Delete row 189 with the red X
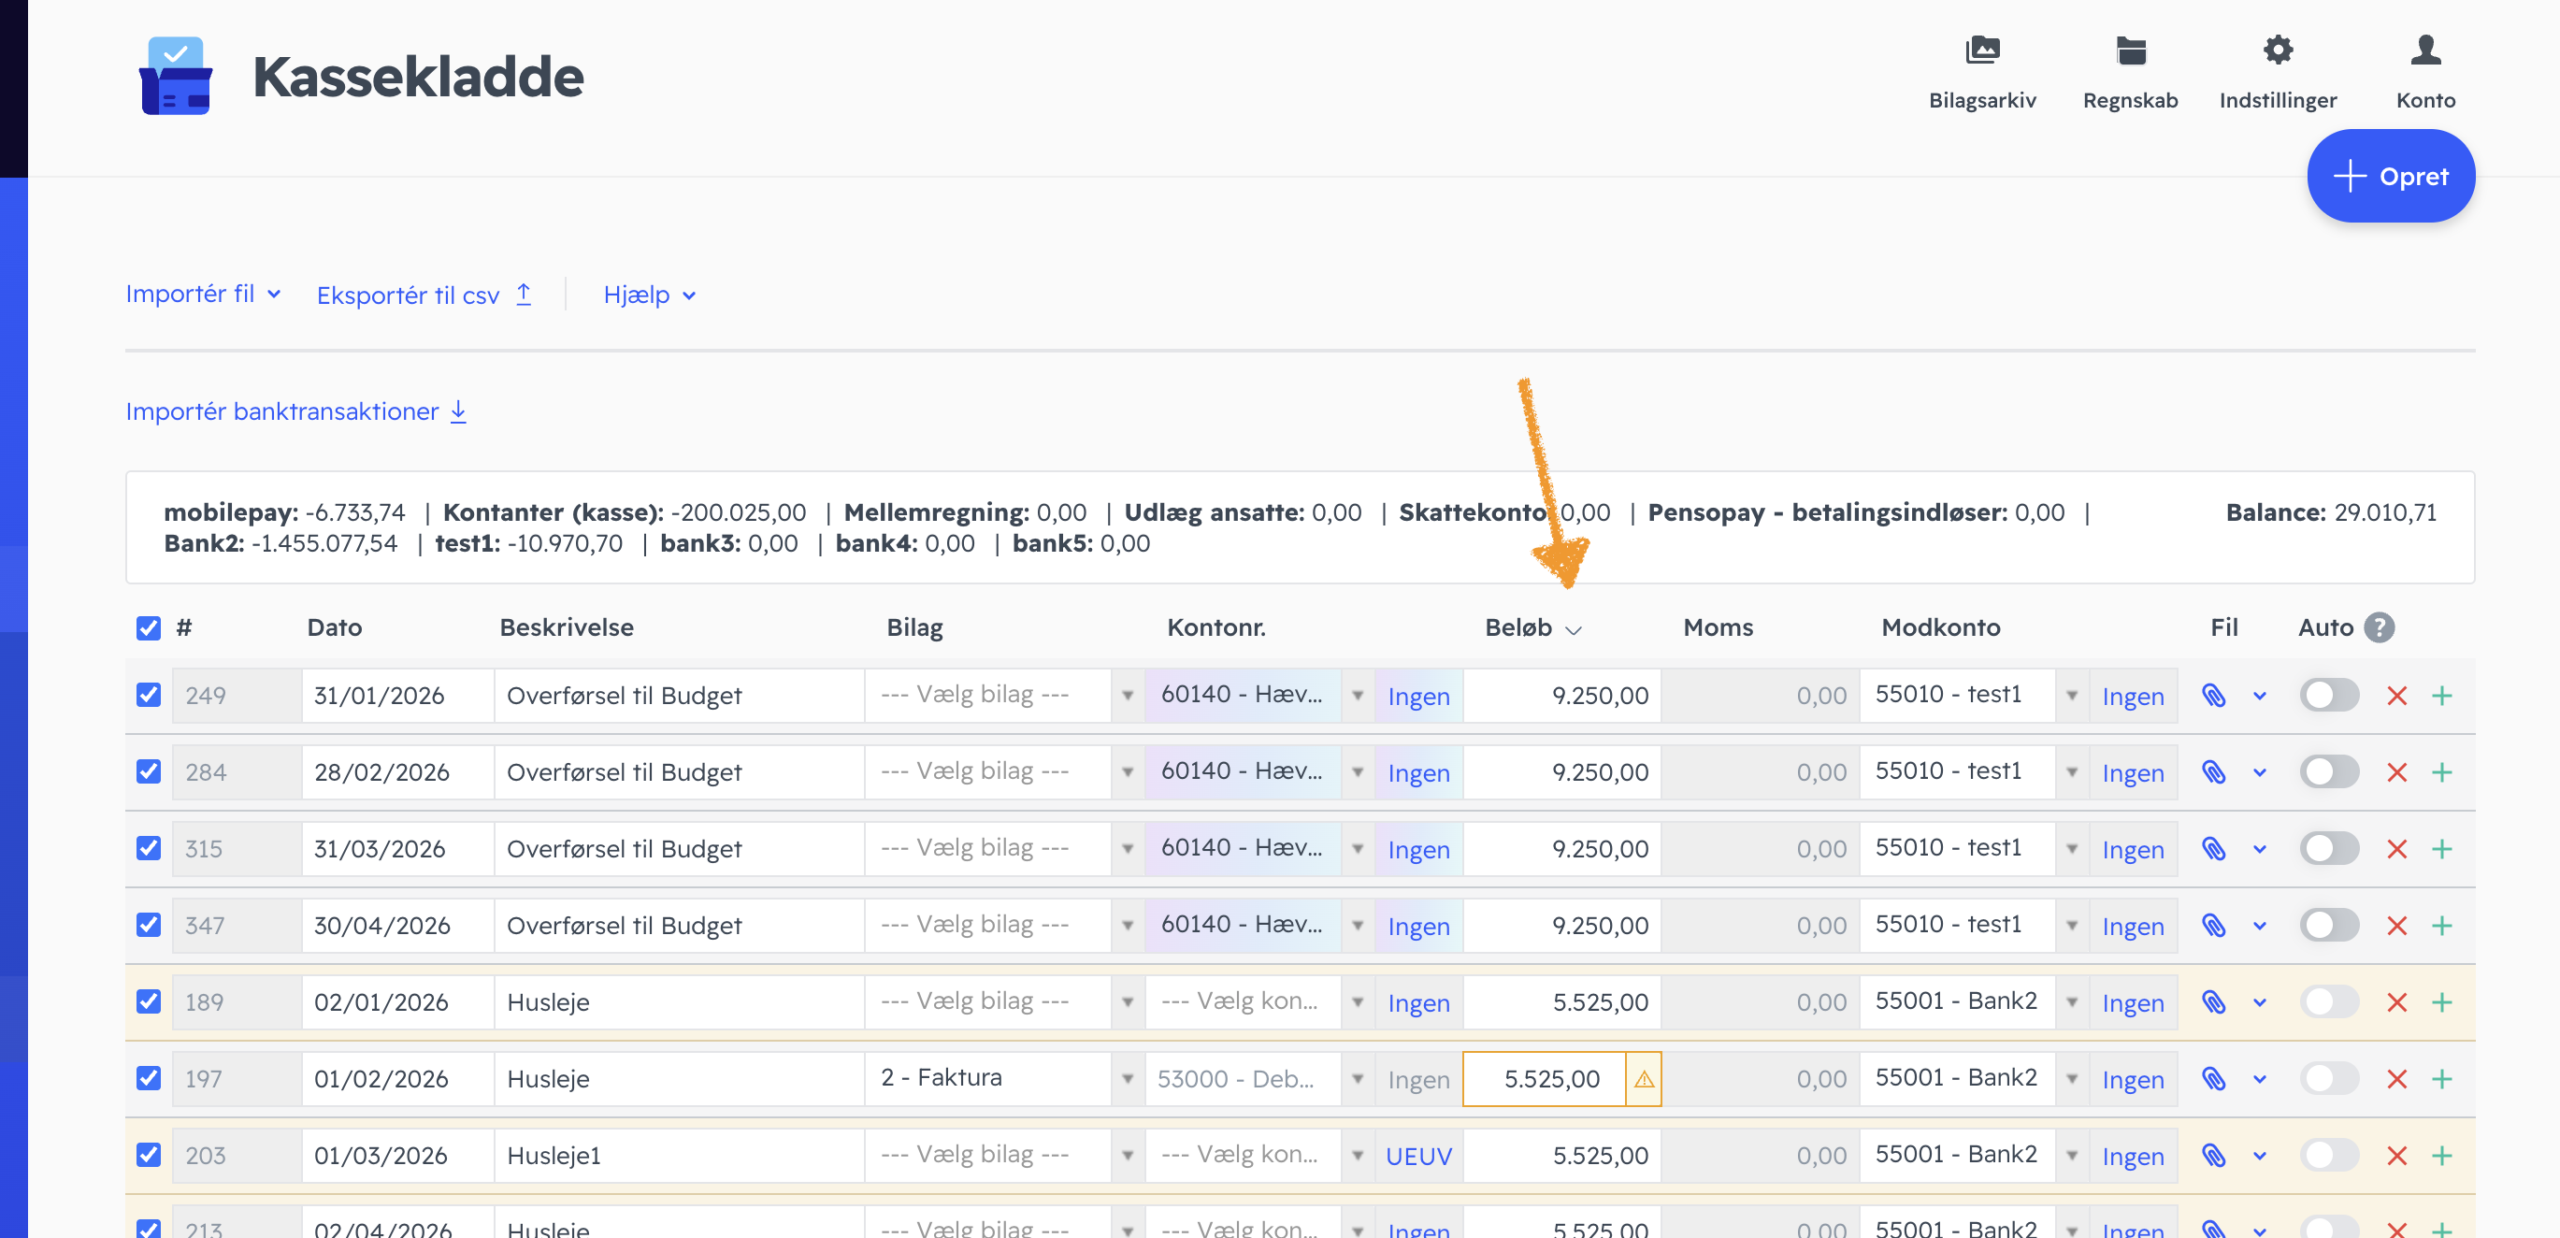Screen dimensions: 2560x1238 tap(2397, 1002)
